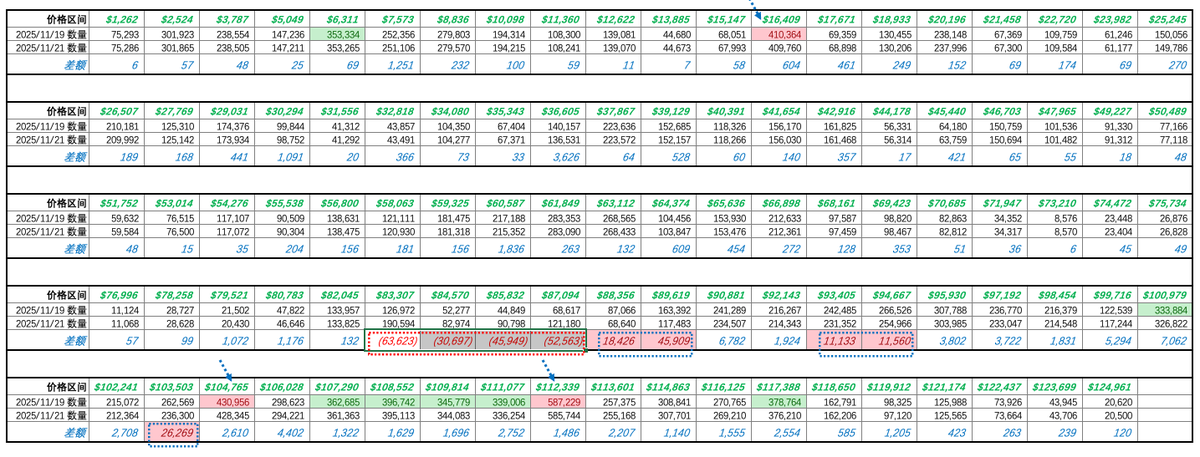Click the red highlighted cell 587,229
The height and width of the screenshot is (457, 1200).
557,401
